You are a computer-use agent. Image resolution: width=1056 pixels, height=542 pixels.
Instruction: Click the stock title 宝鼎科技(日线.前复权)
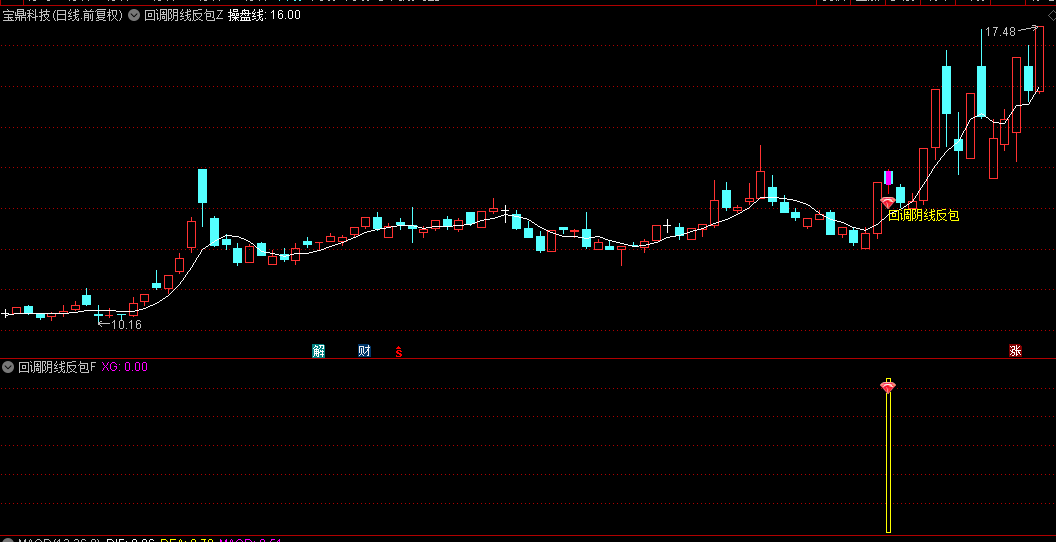click(63, 15)
